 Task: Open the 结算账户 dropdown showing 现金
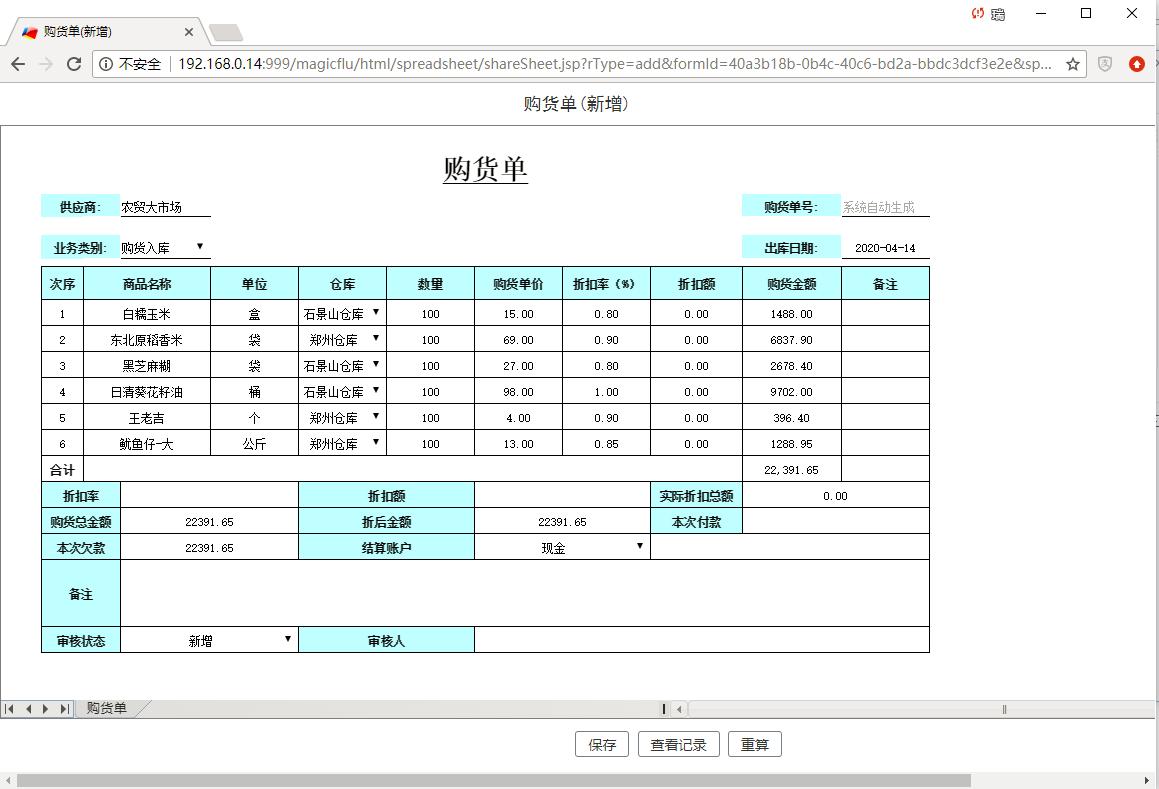640,546
